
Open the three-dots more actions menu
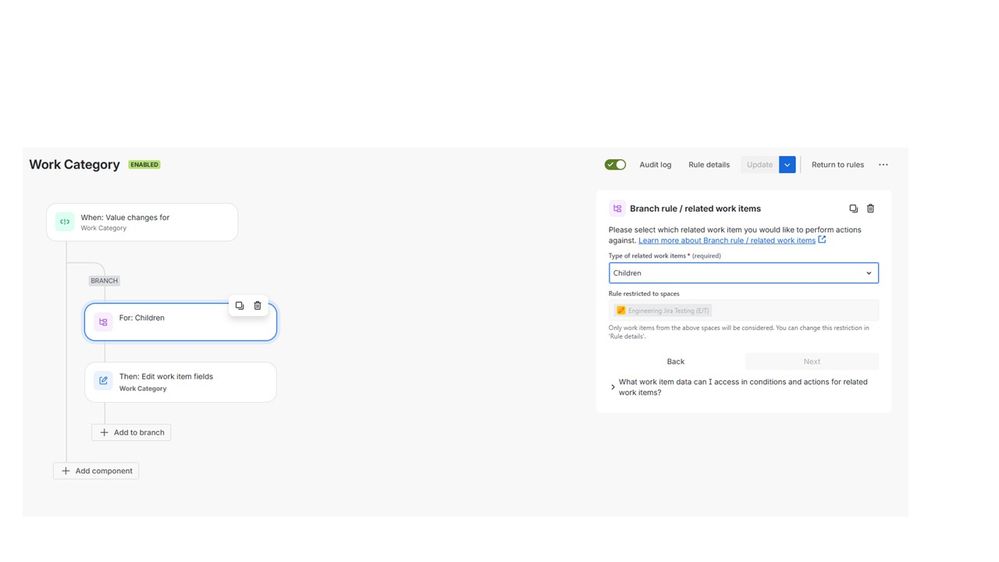coord(883,164)
